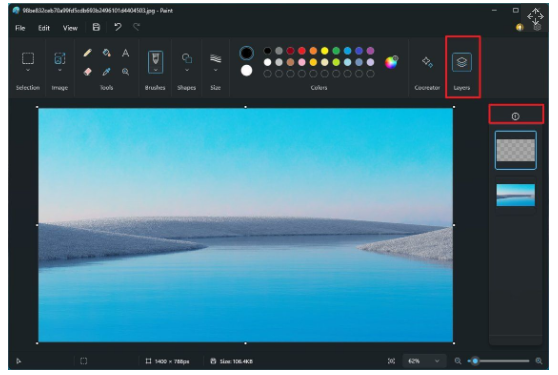Expand the Selection options chevron
This screenshot has width=558, height=375.
click(28, 70)
